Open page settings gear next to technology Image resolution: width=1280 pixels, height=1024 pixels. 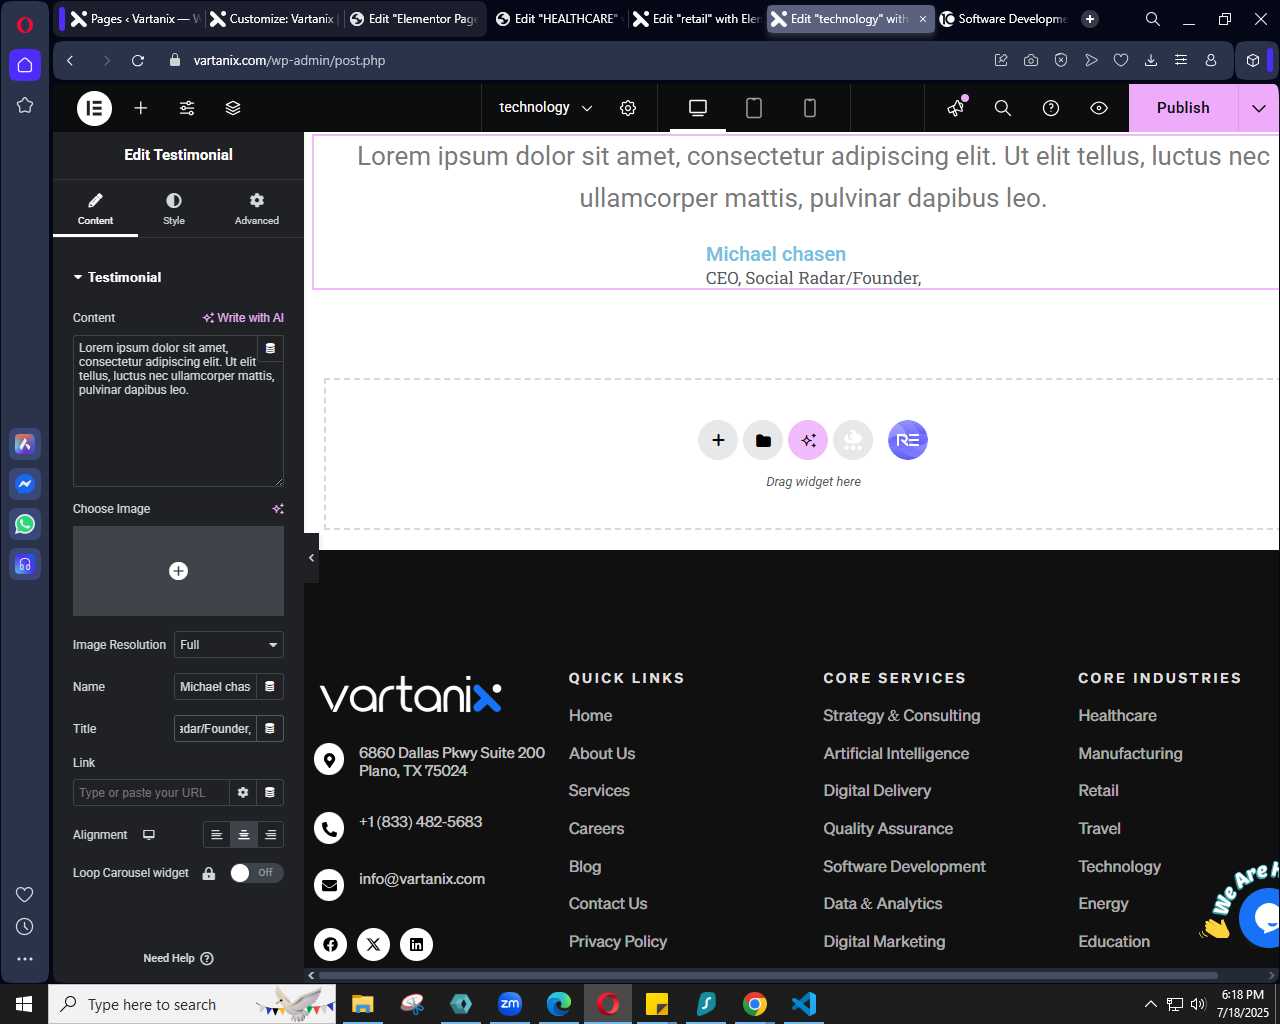coord(628,108)
